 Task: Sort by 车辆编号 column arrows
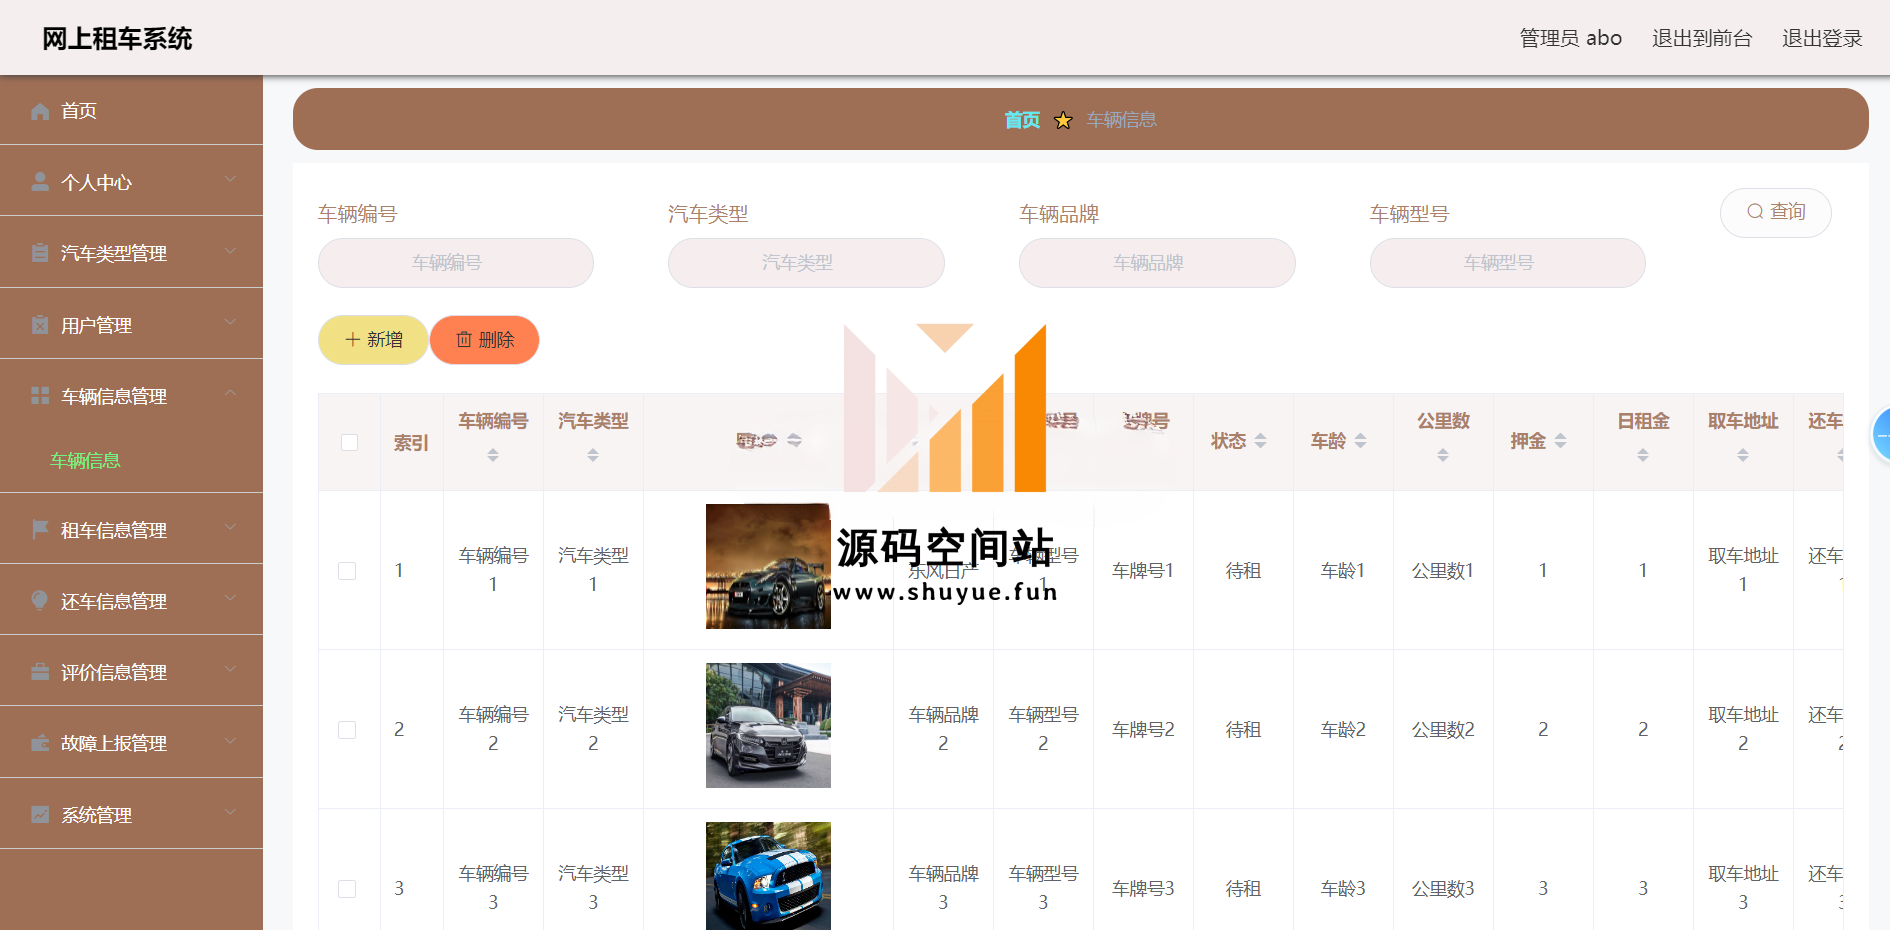(493, 455)
